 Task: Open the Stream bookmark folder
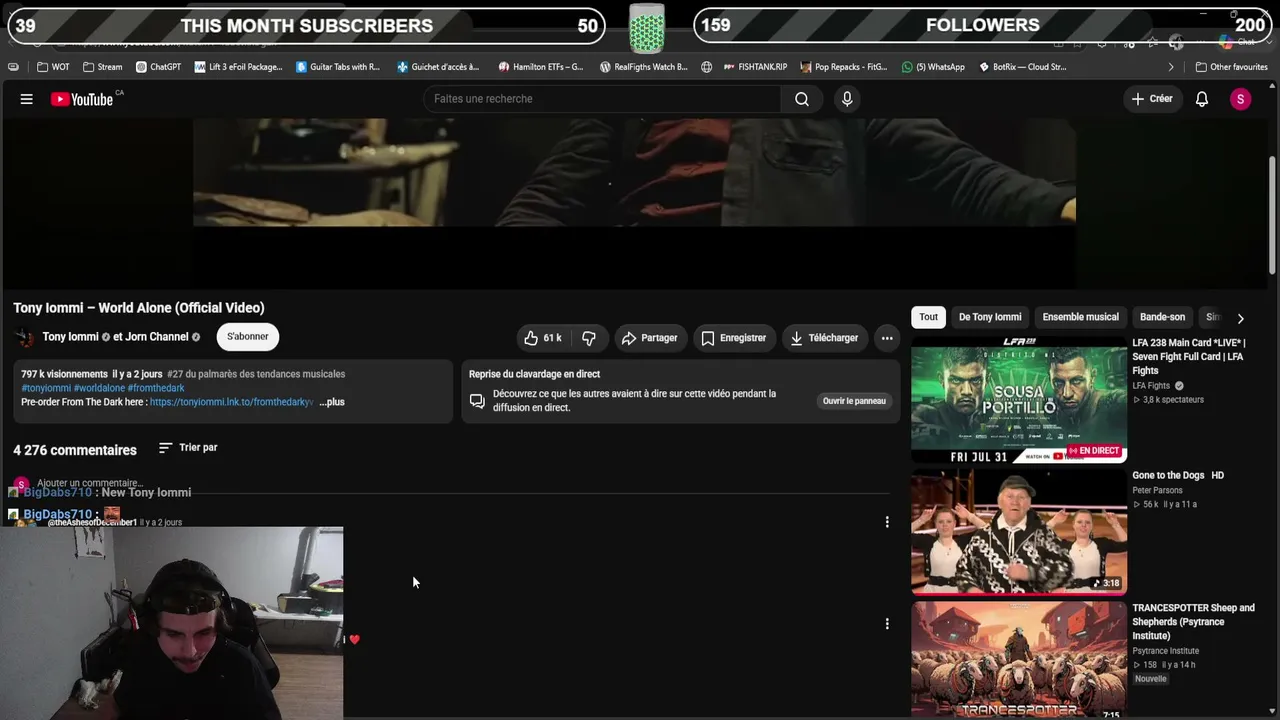pos(102,67)
